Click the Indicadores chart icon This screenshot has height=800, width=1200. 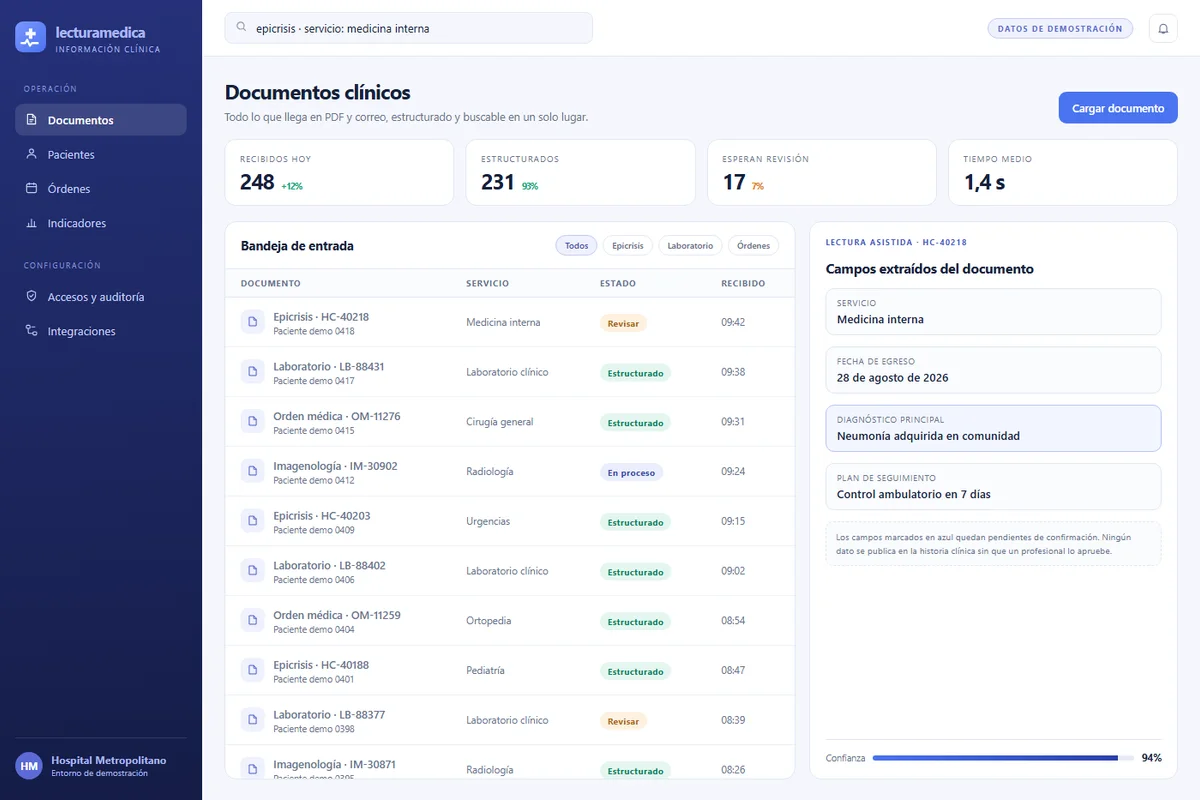tap(31, 223)
